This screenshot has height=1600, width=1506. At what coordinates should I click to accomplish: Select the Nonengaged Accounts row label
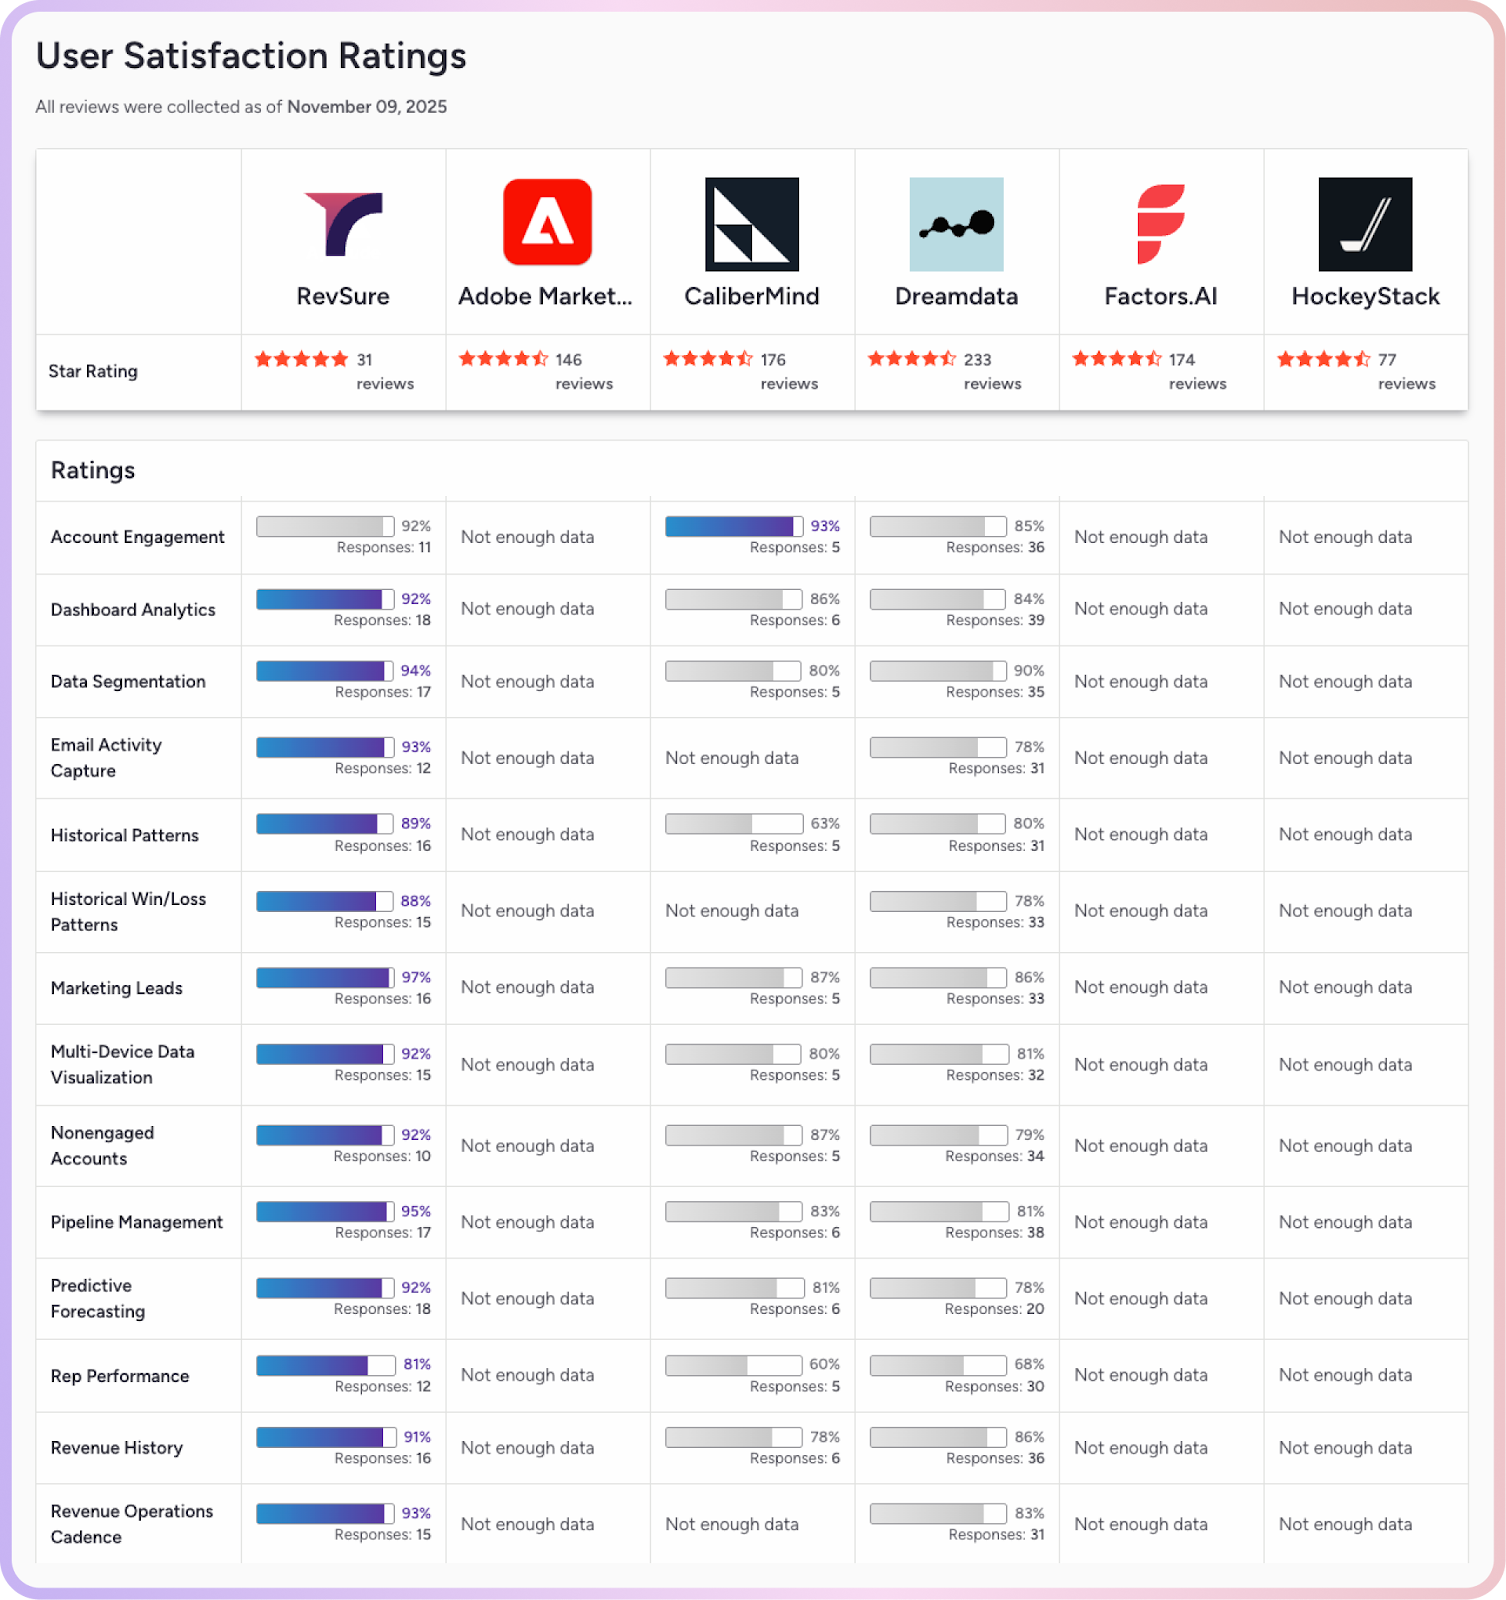[x=102, y=1145]
